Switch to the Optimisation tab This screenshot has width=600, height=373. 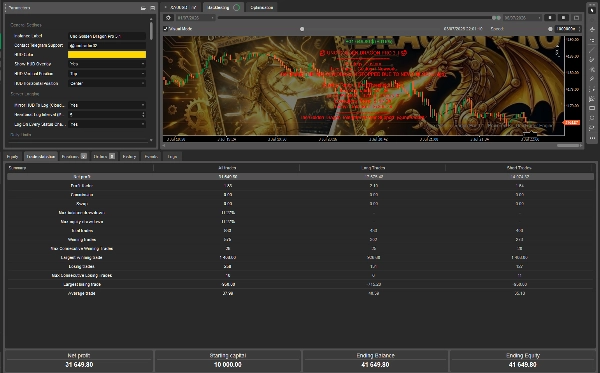pyautogui.click(x=261, y=7)
